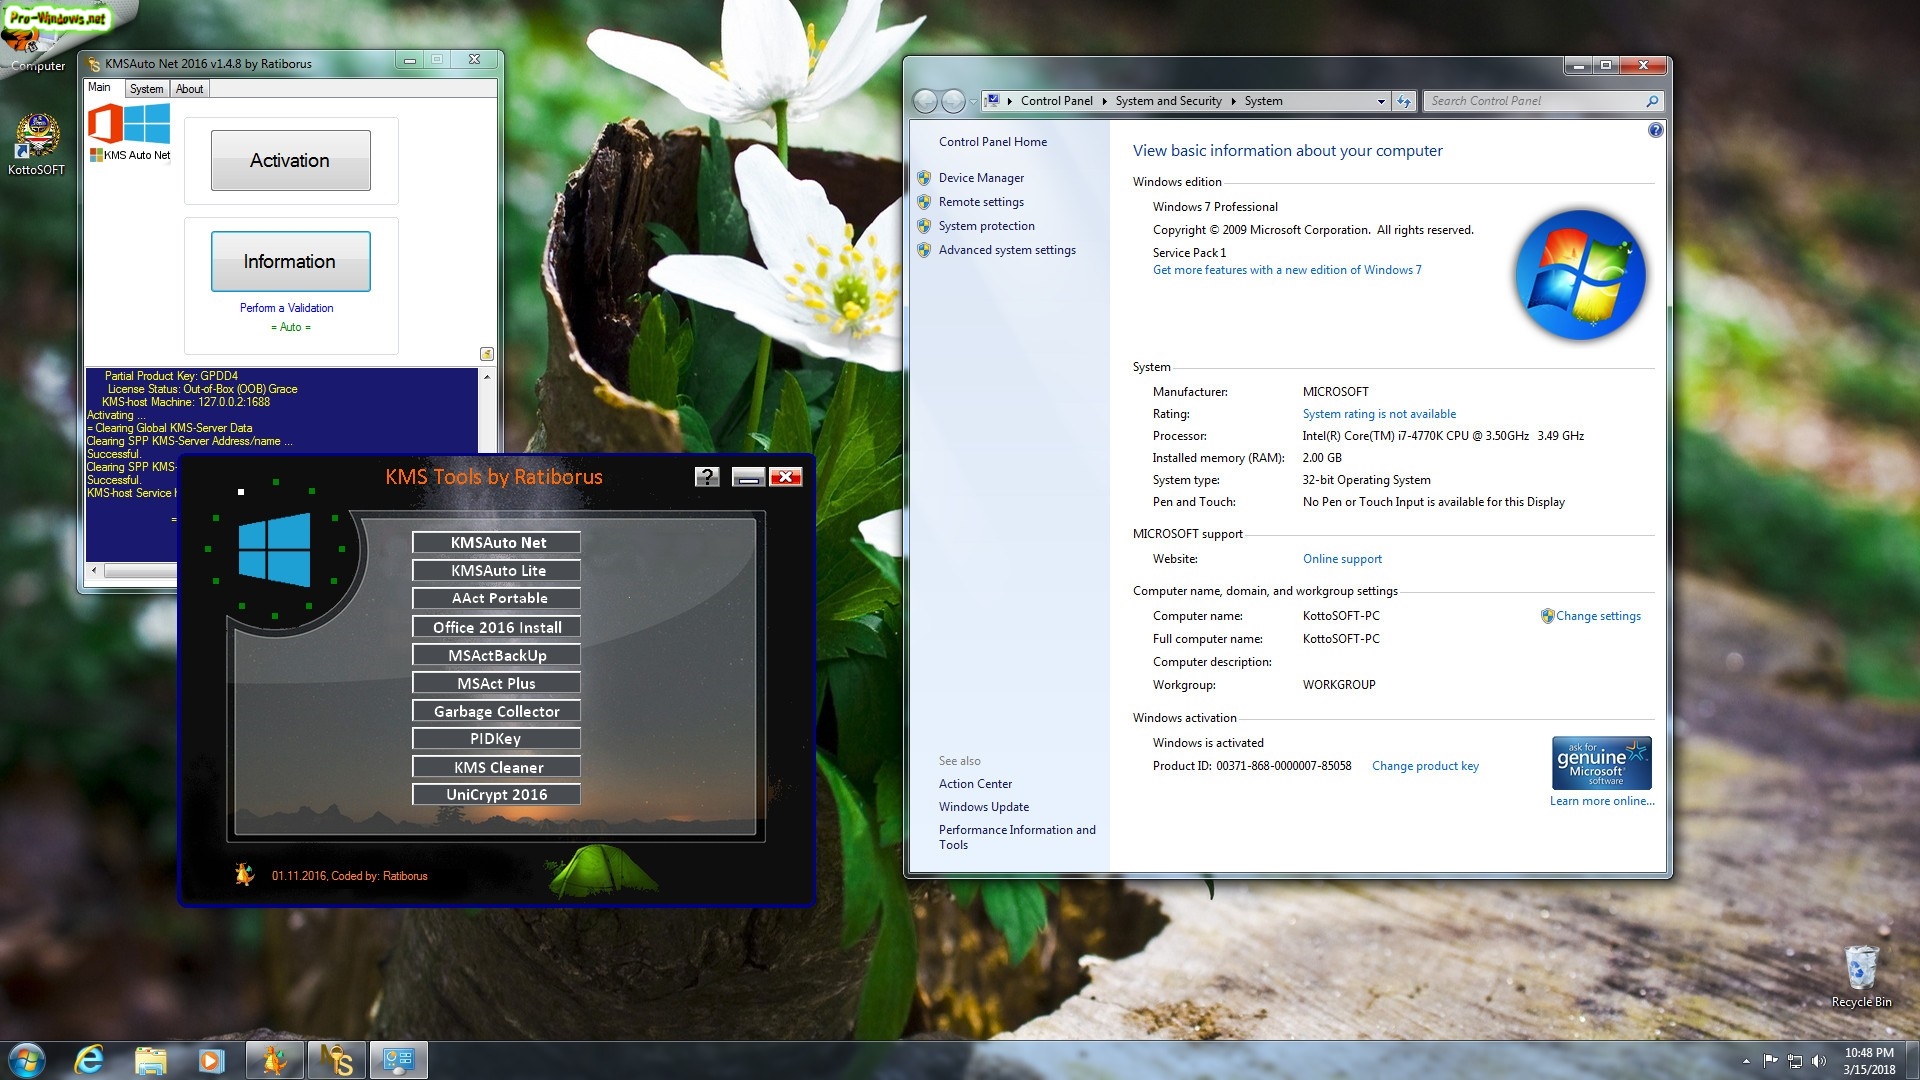Show hidden system tray icons
The height and width of the screenshot is (1080, 1920).
pos(1746,1061)
